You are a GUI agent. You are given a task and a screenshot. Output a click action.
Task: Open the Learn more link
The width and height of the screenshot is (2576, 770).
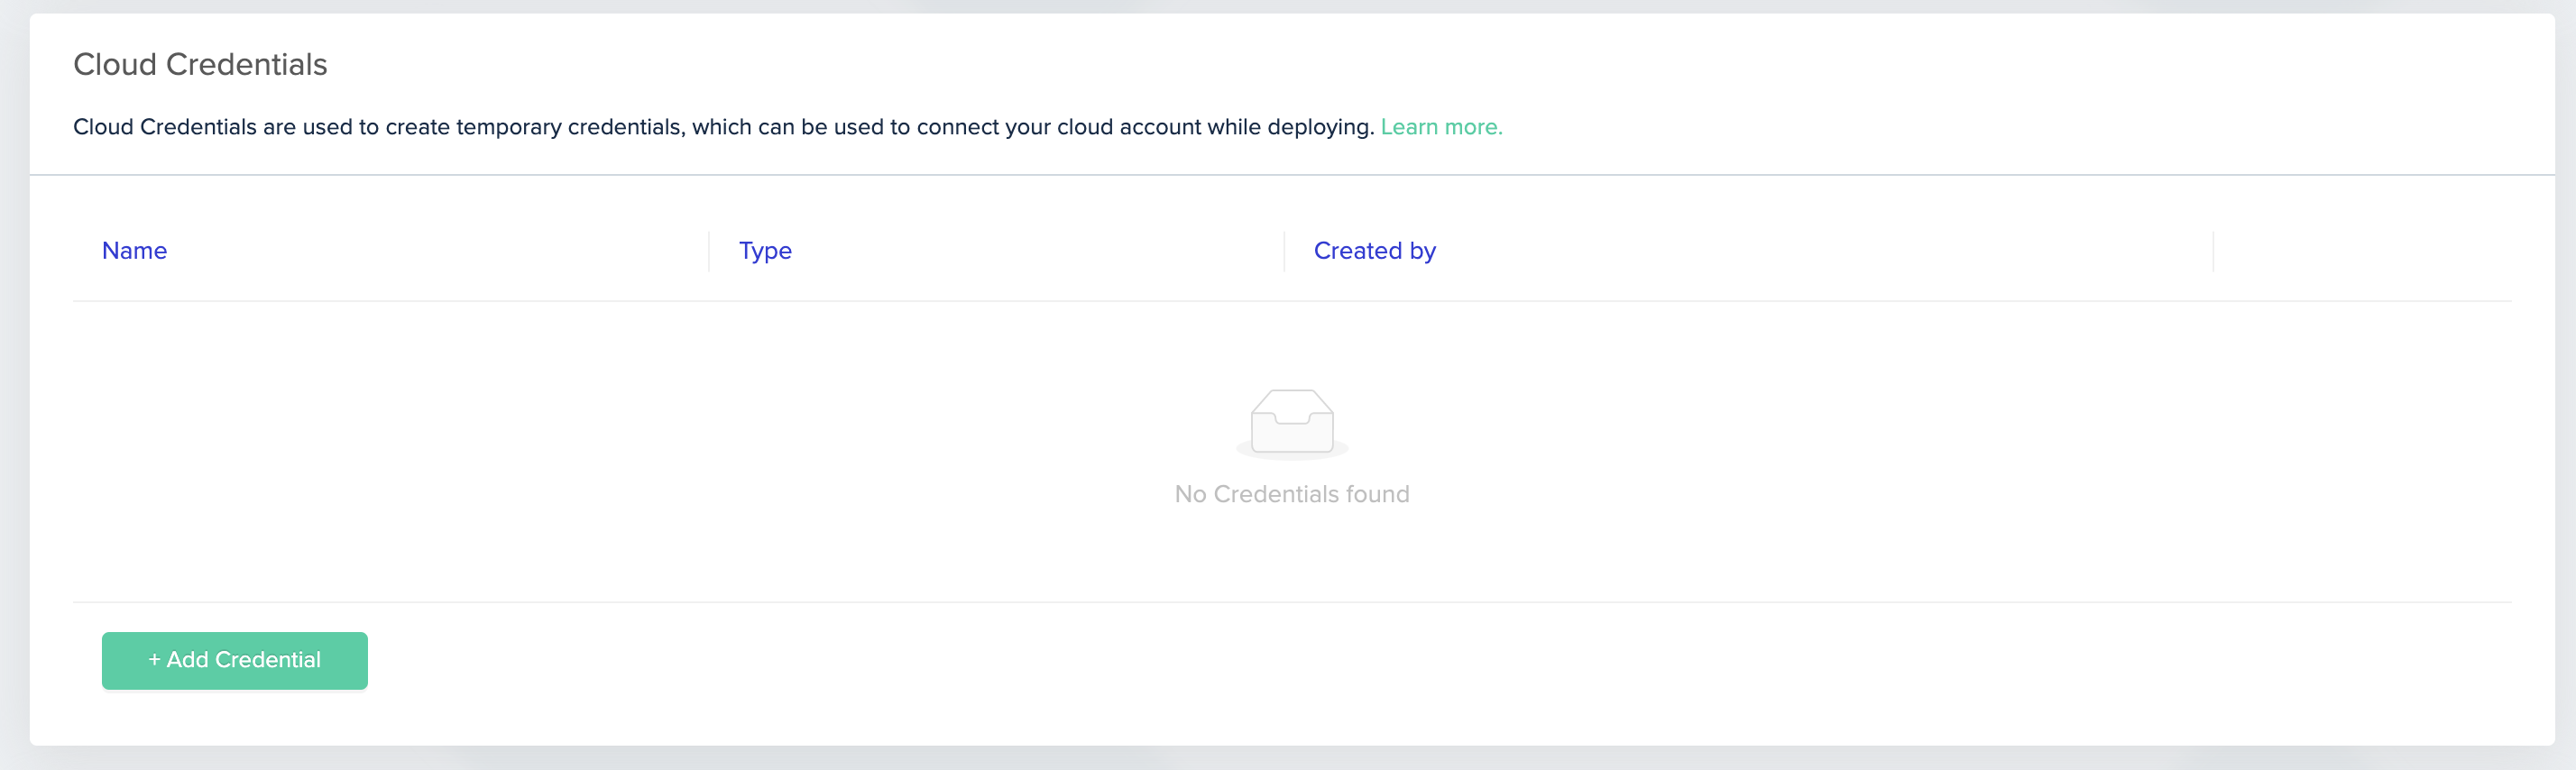[1441, 127]
